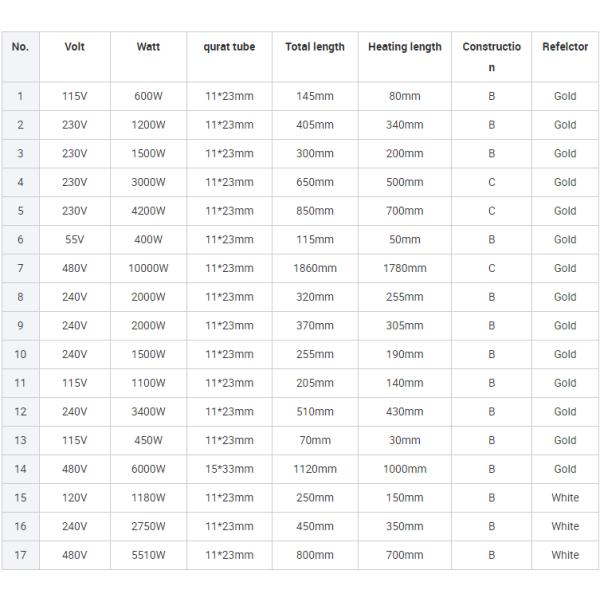Click the 50mm heating length cell
The image size is (600, 600).
point(405,240)
